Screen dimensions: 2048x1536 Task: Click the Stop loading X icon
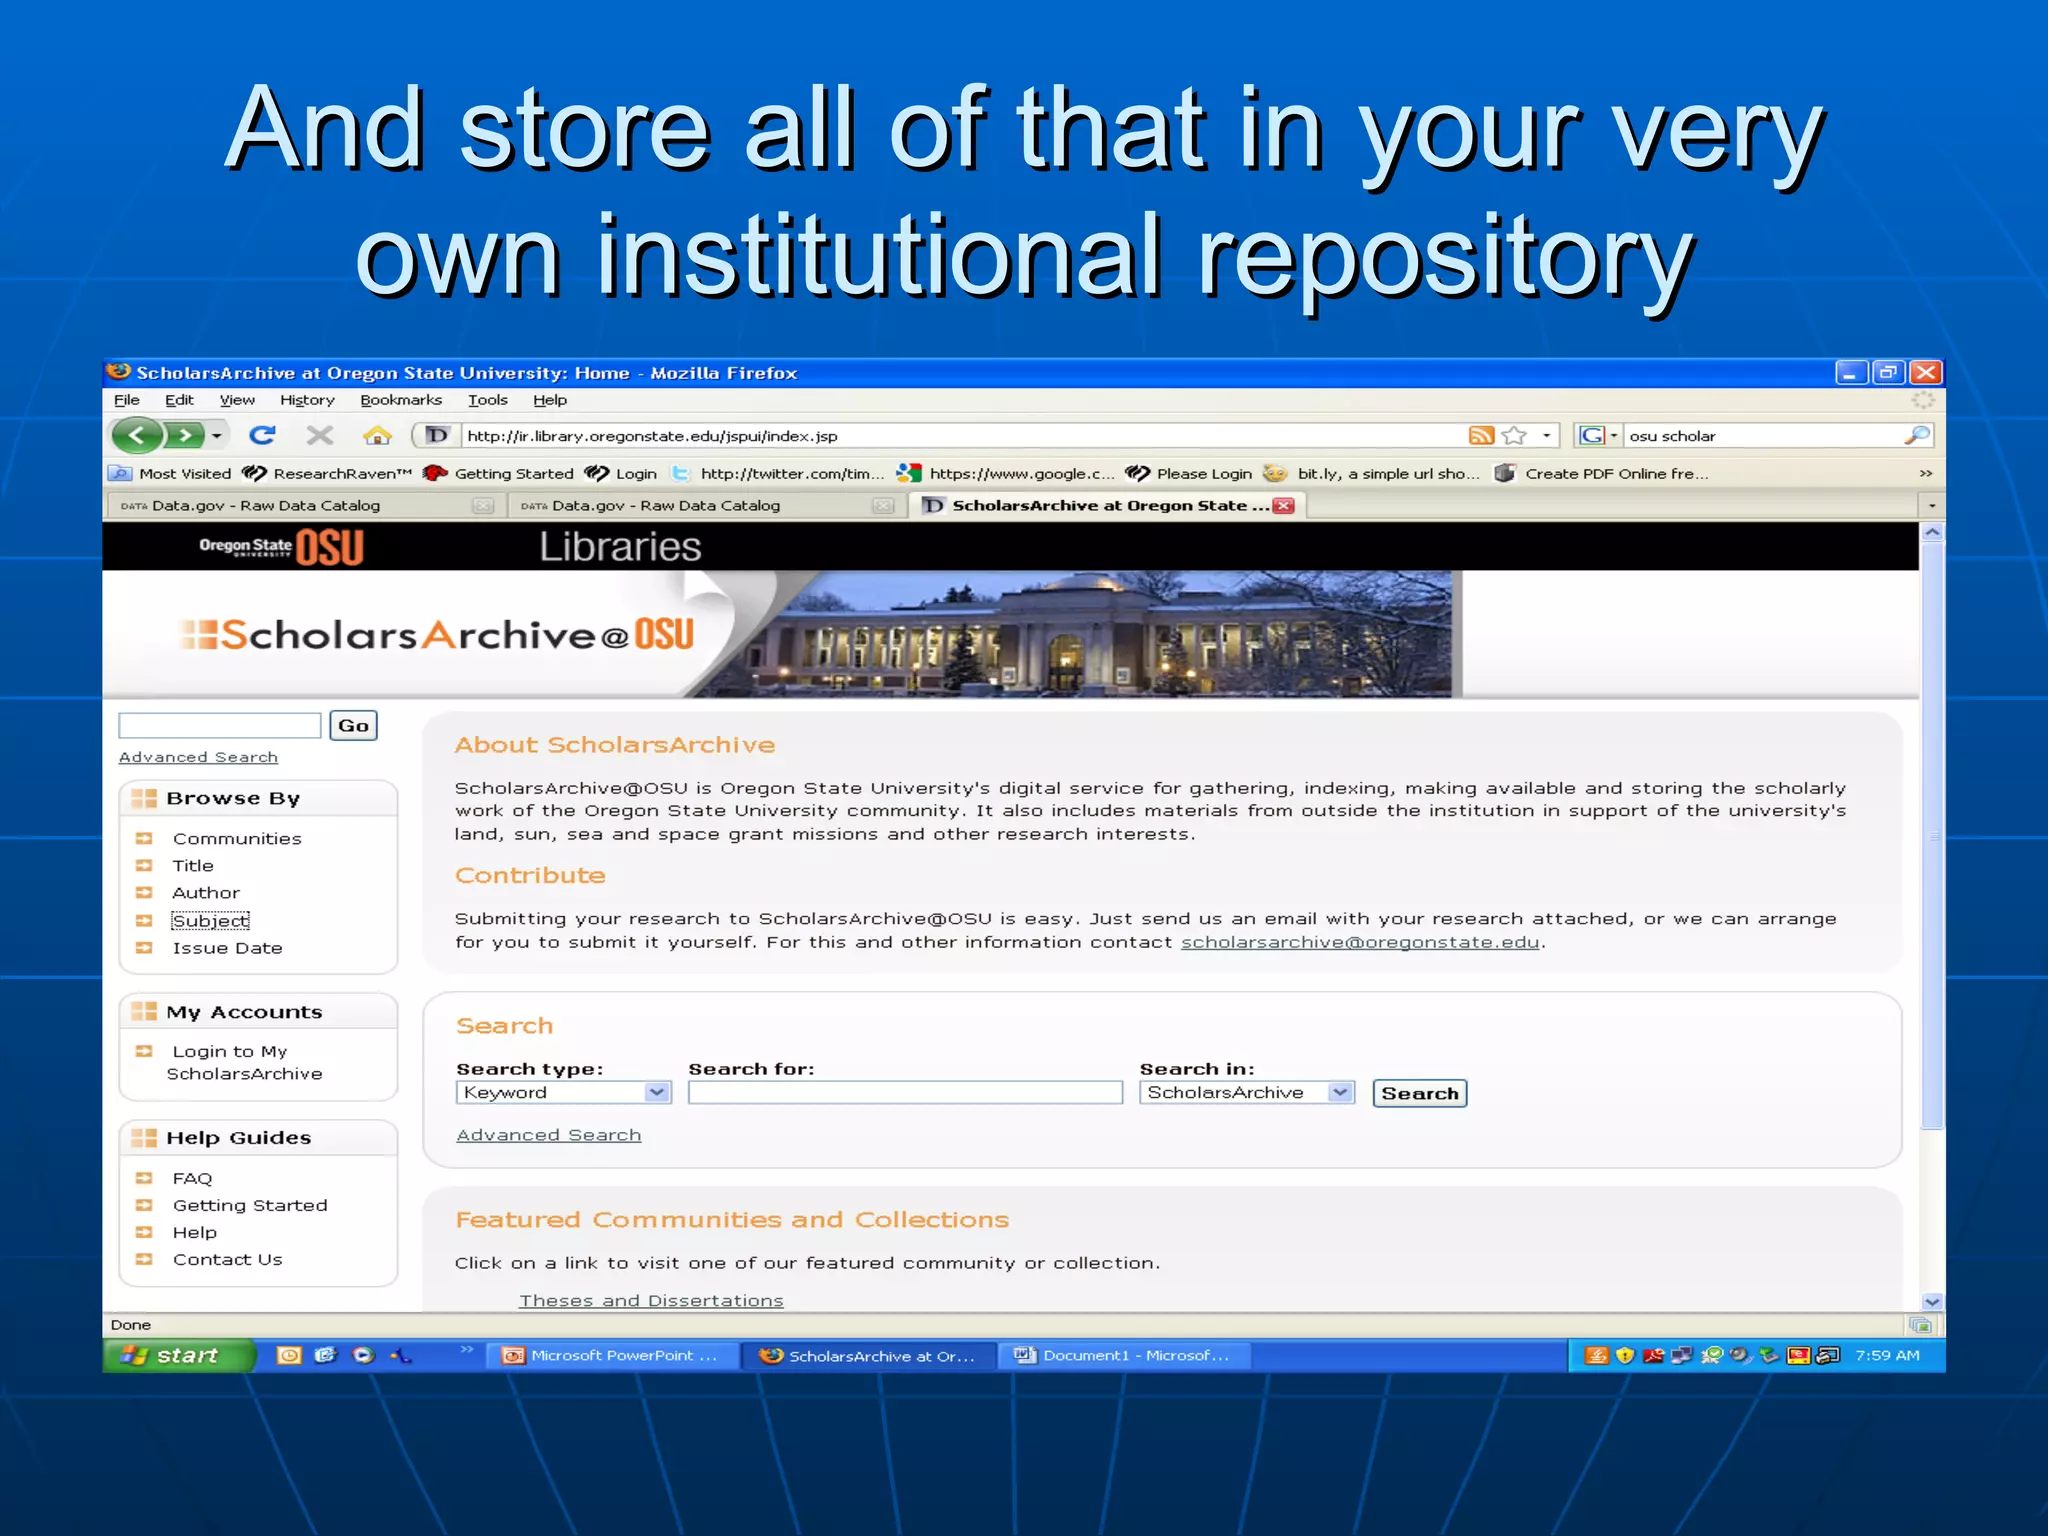pos(320,435)
